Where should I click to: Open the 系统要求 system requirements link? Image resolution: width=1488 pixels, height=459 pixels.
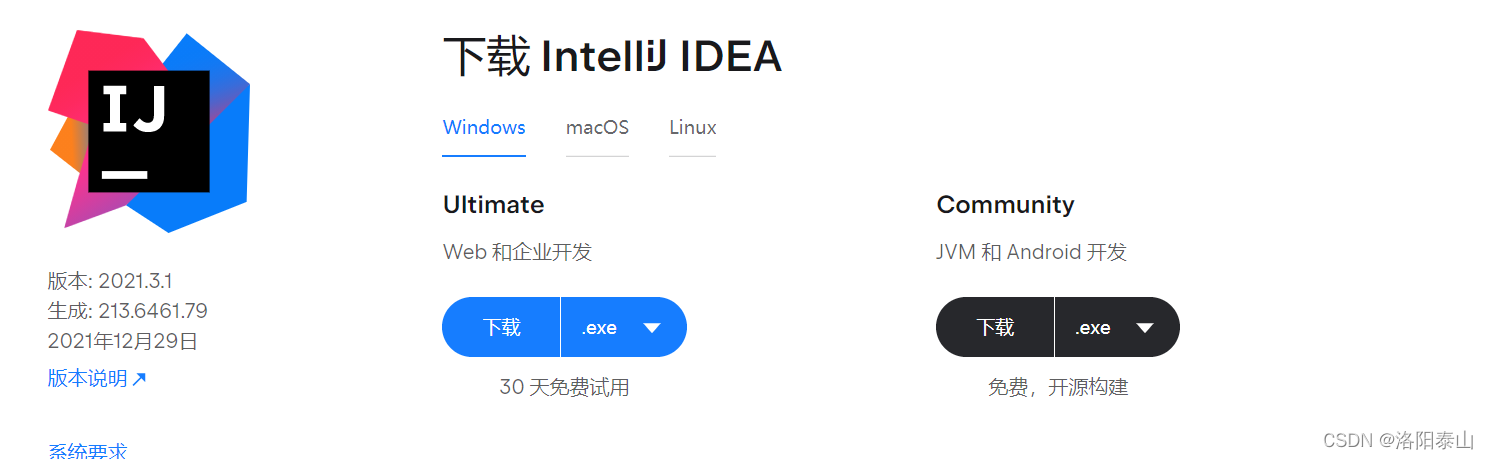88,452
